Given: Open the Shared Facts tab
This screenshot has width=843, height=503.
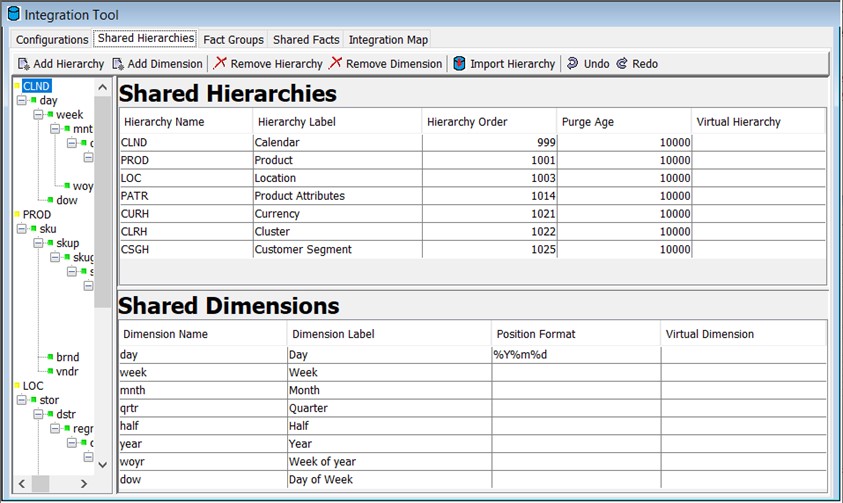Looking at the screenshot, I should [306, 40].
